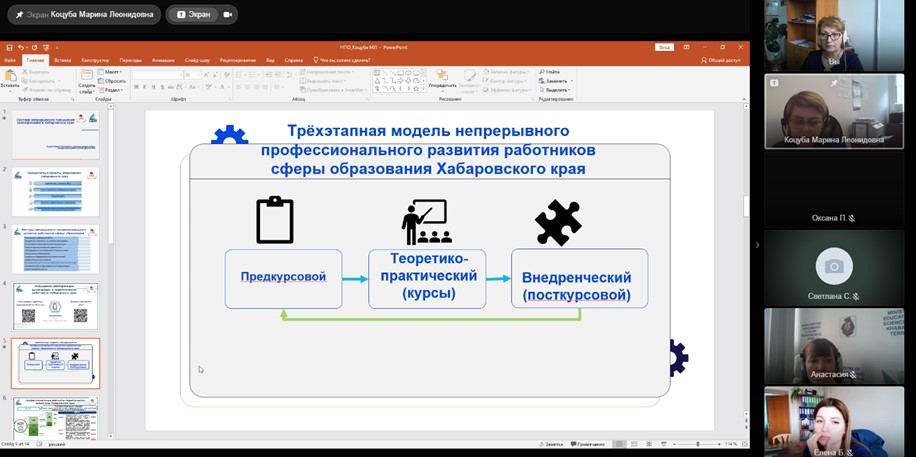Open the Примечания comments pane
The width and height of the screenshot is (916, 457).
coord(590,444)
